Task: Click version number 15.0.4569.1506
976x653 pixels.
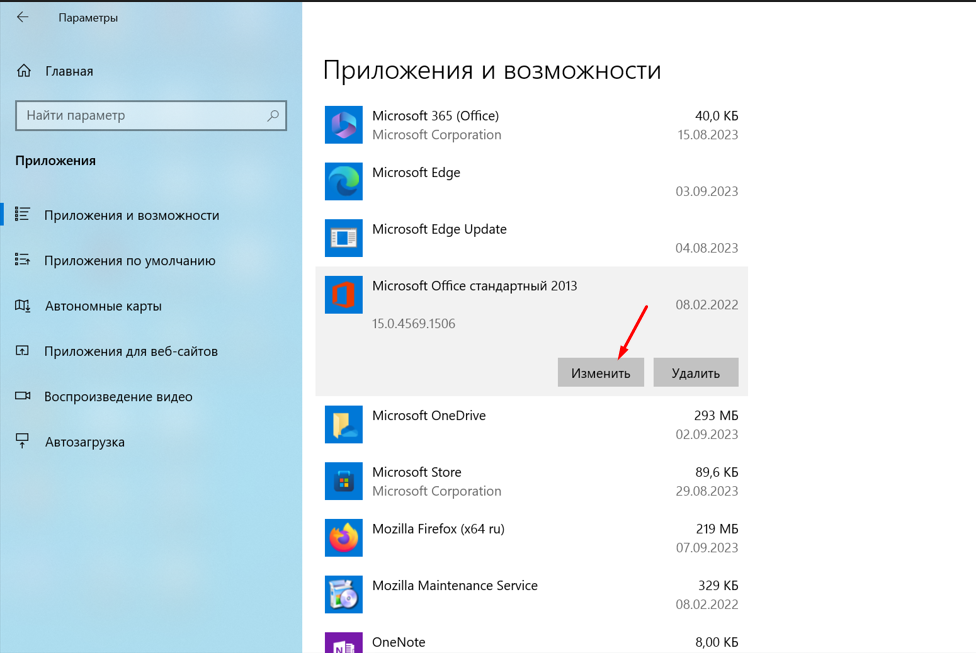Action: [413, 324]
